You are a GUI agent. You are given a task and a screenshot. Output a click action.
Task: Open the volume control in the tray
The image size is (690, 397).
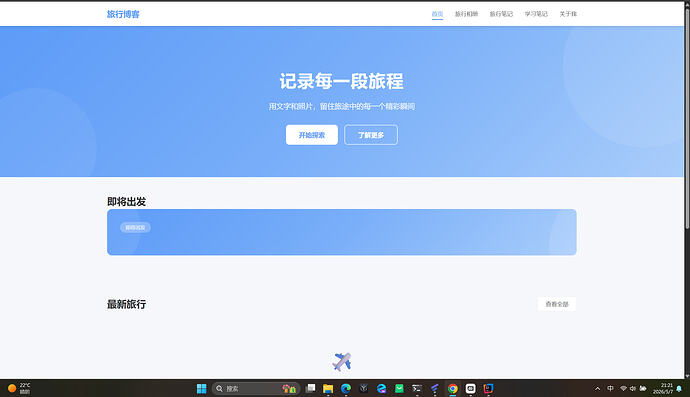pos(633,388)
